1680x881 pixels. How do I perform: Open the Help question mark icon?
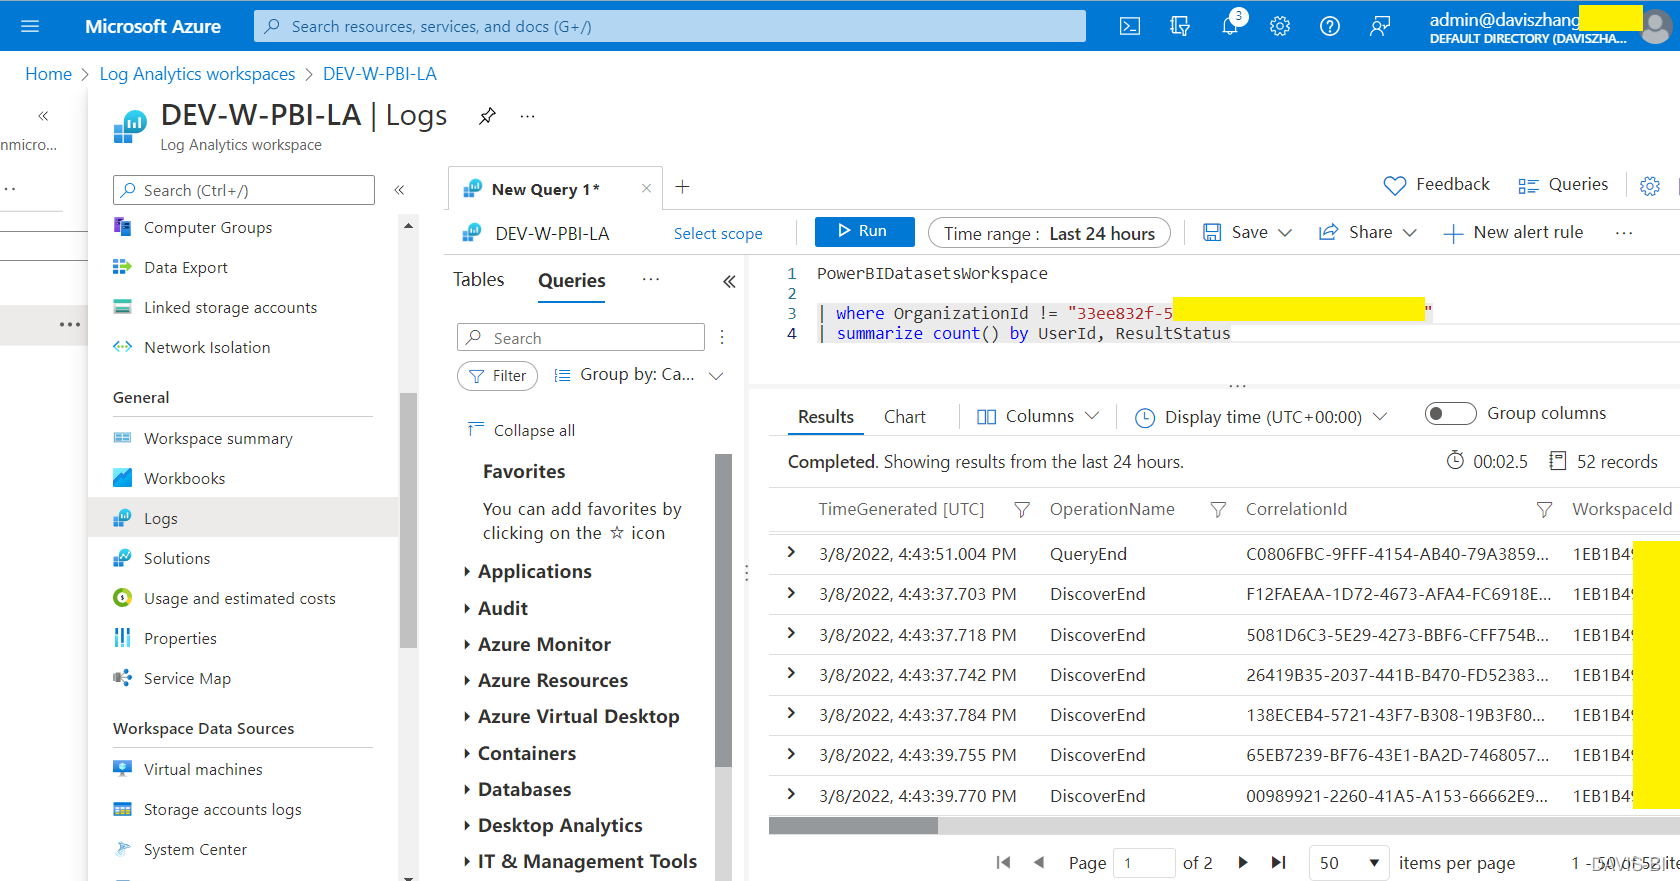[x=1330, y=26]
